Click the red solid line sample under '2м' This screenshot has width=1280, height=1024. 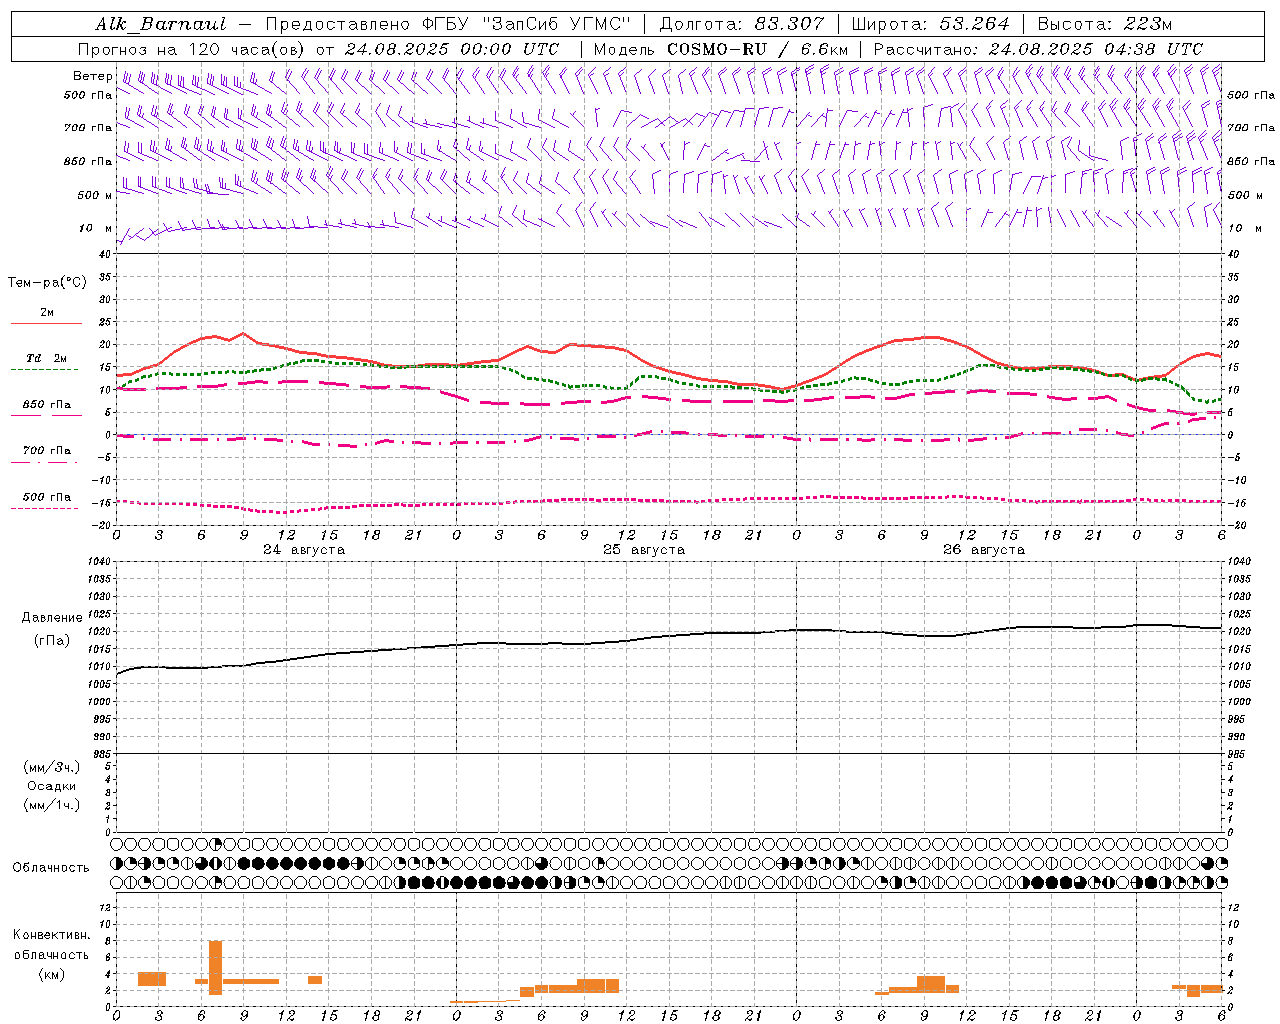pyautogui.click(x=47, y=324)
